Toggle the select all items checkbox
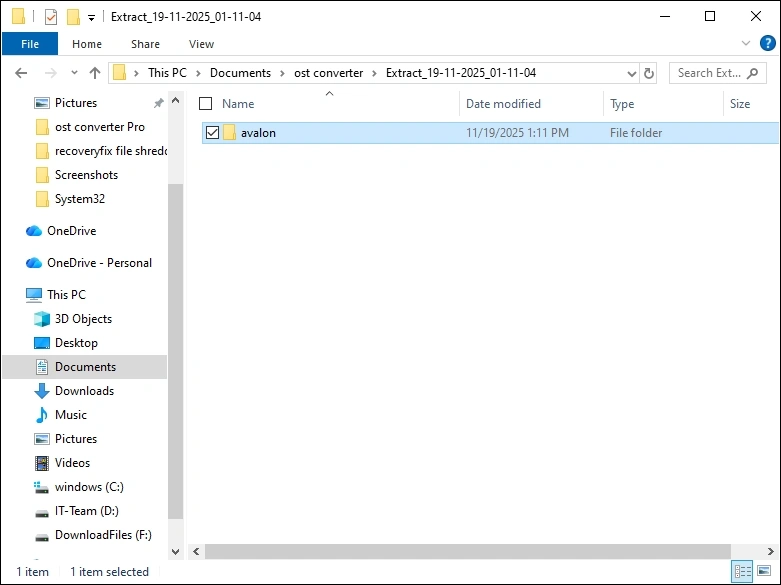 tap(206, 104)
